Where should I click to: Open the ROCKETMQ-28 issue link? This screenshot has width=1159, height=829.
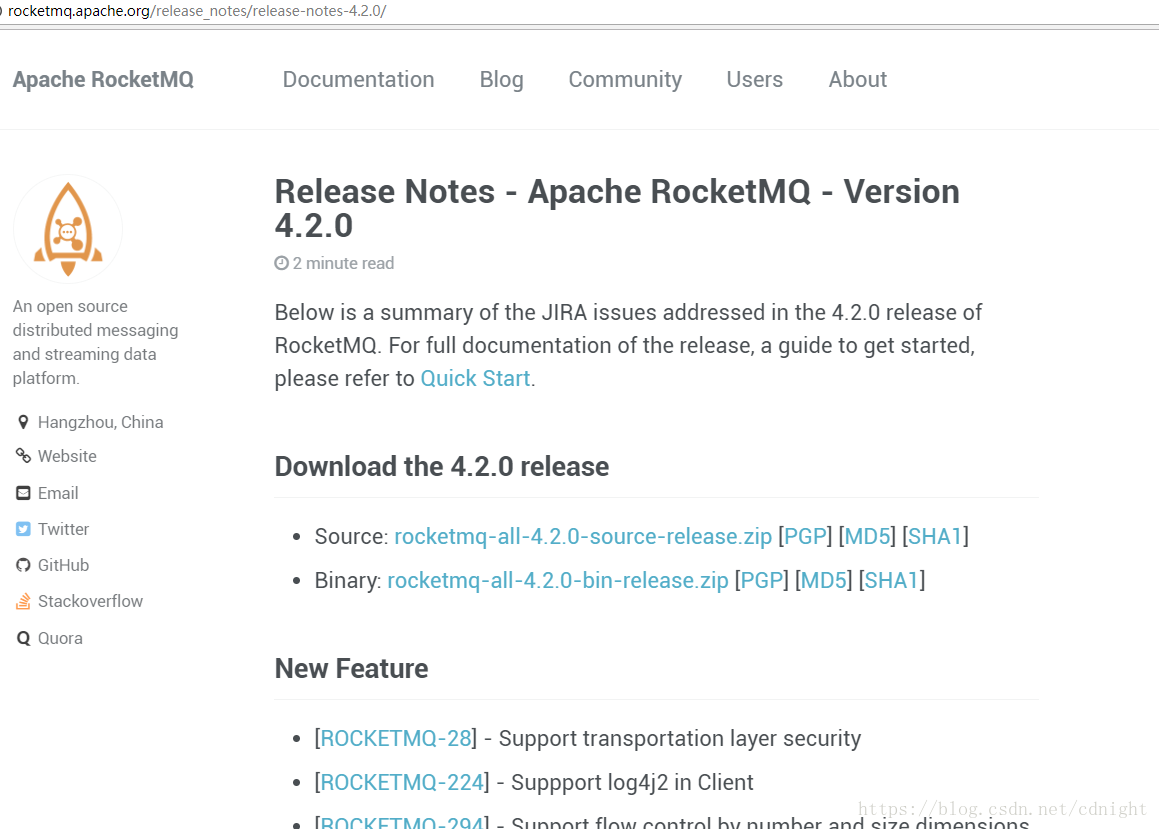click(395, 739)
